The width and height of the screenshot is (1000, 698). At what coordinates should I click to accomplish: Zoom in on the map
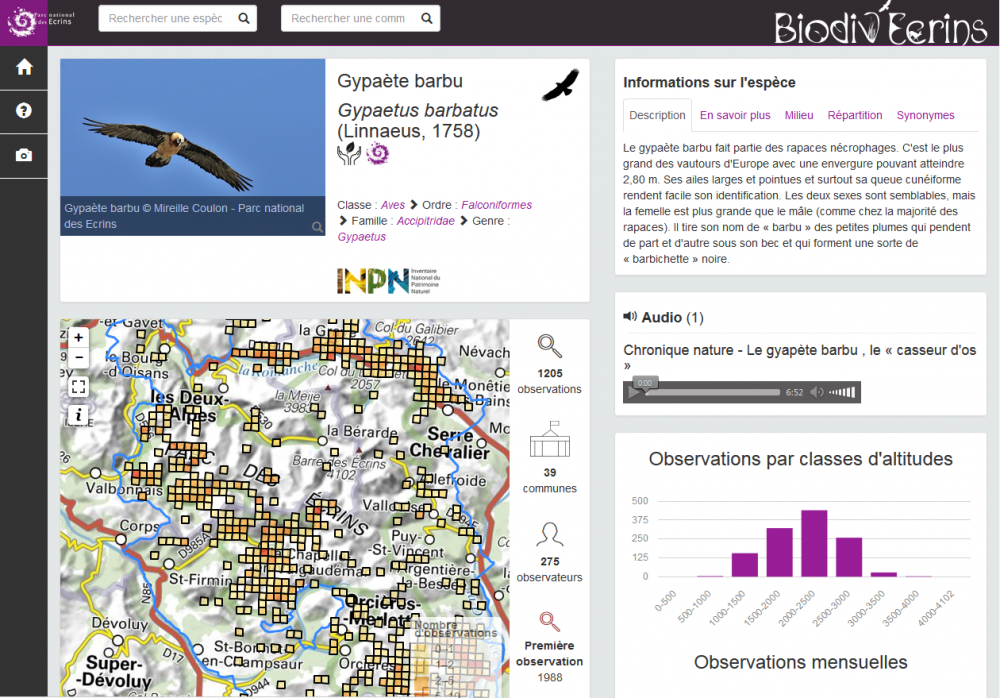[x=79, y=338]
